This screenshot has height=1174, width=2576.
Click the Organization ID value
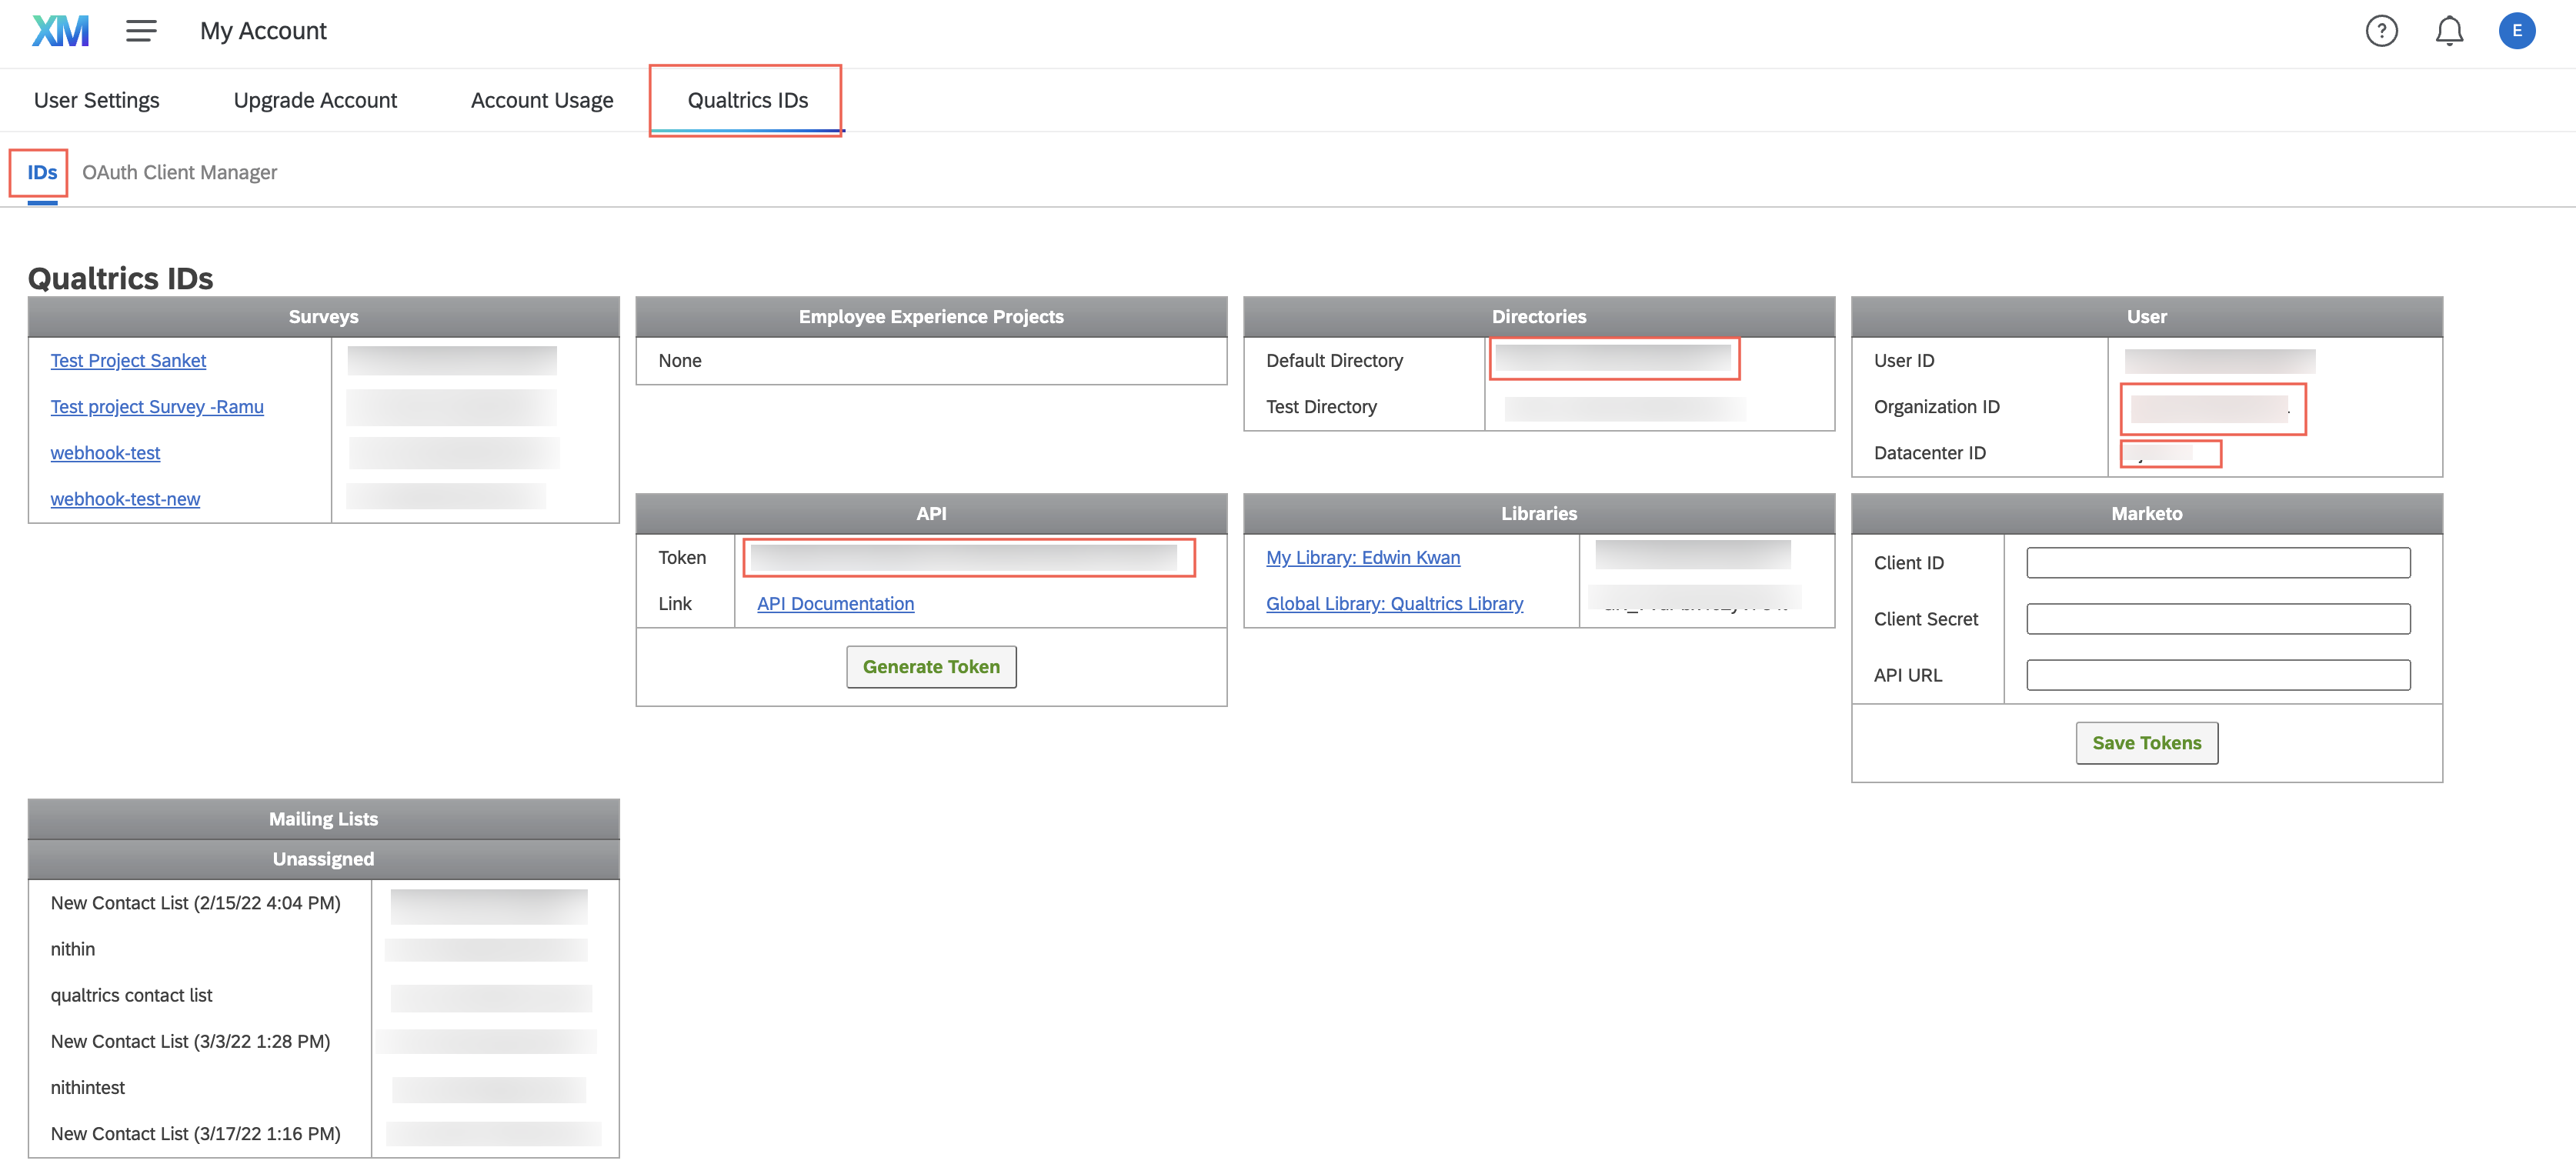point(2211,408)
